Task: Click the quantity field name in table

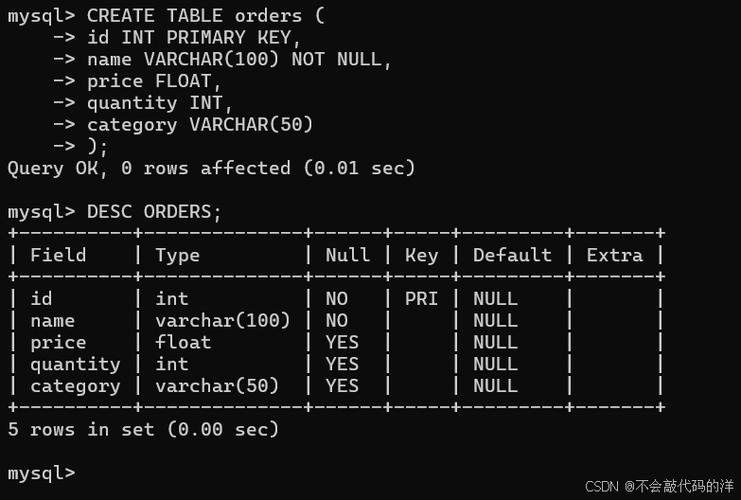Action: [x=75, y=364]
